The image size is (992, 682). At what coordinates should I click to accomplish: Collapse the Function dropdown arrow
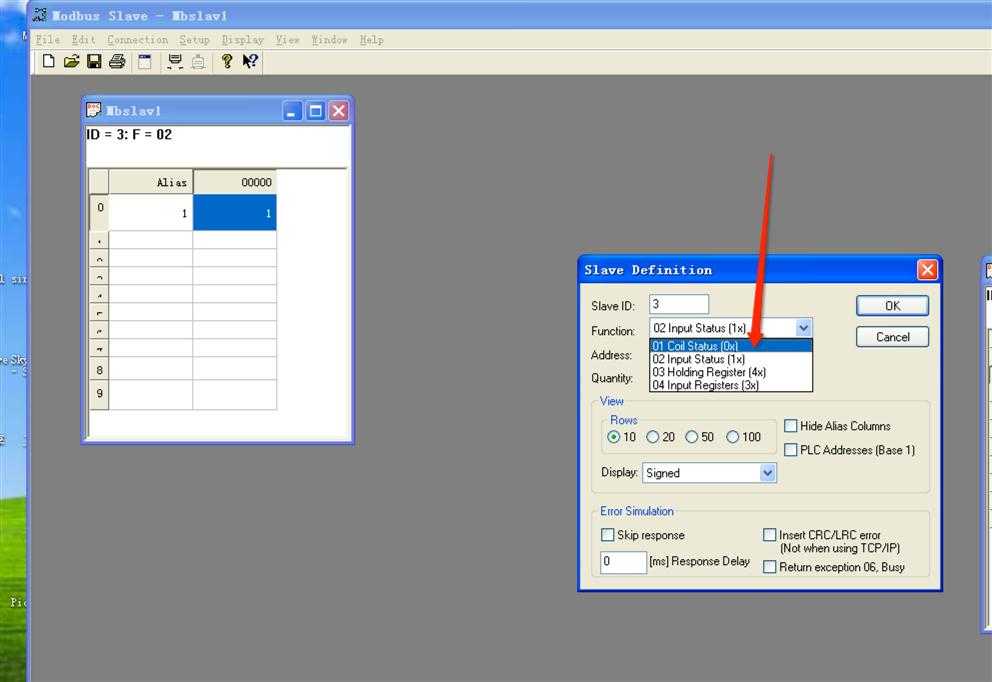point(803,328)
